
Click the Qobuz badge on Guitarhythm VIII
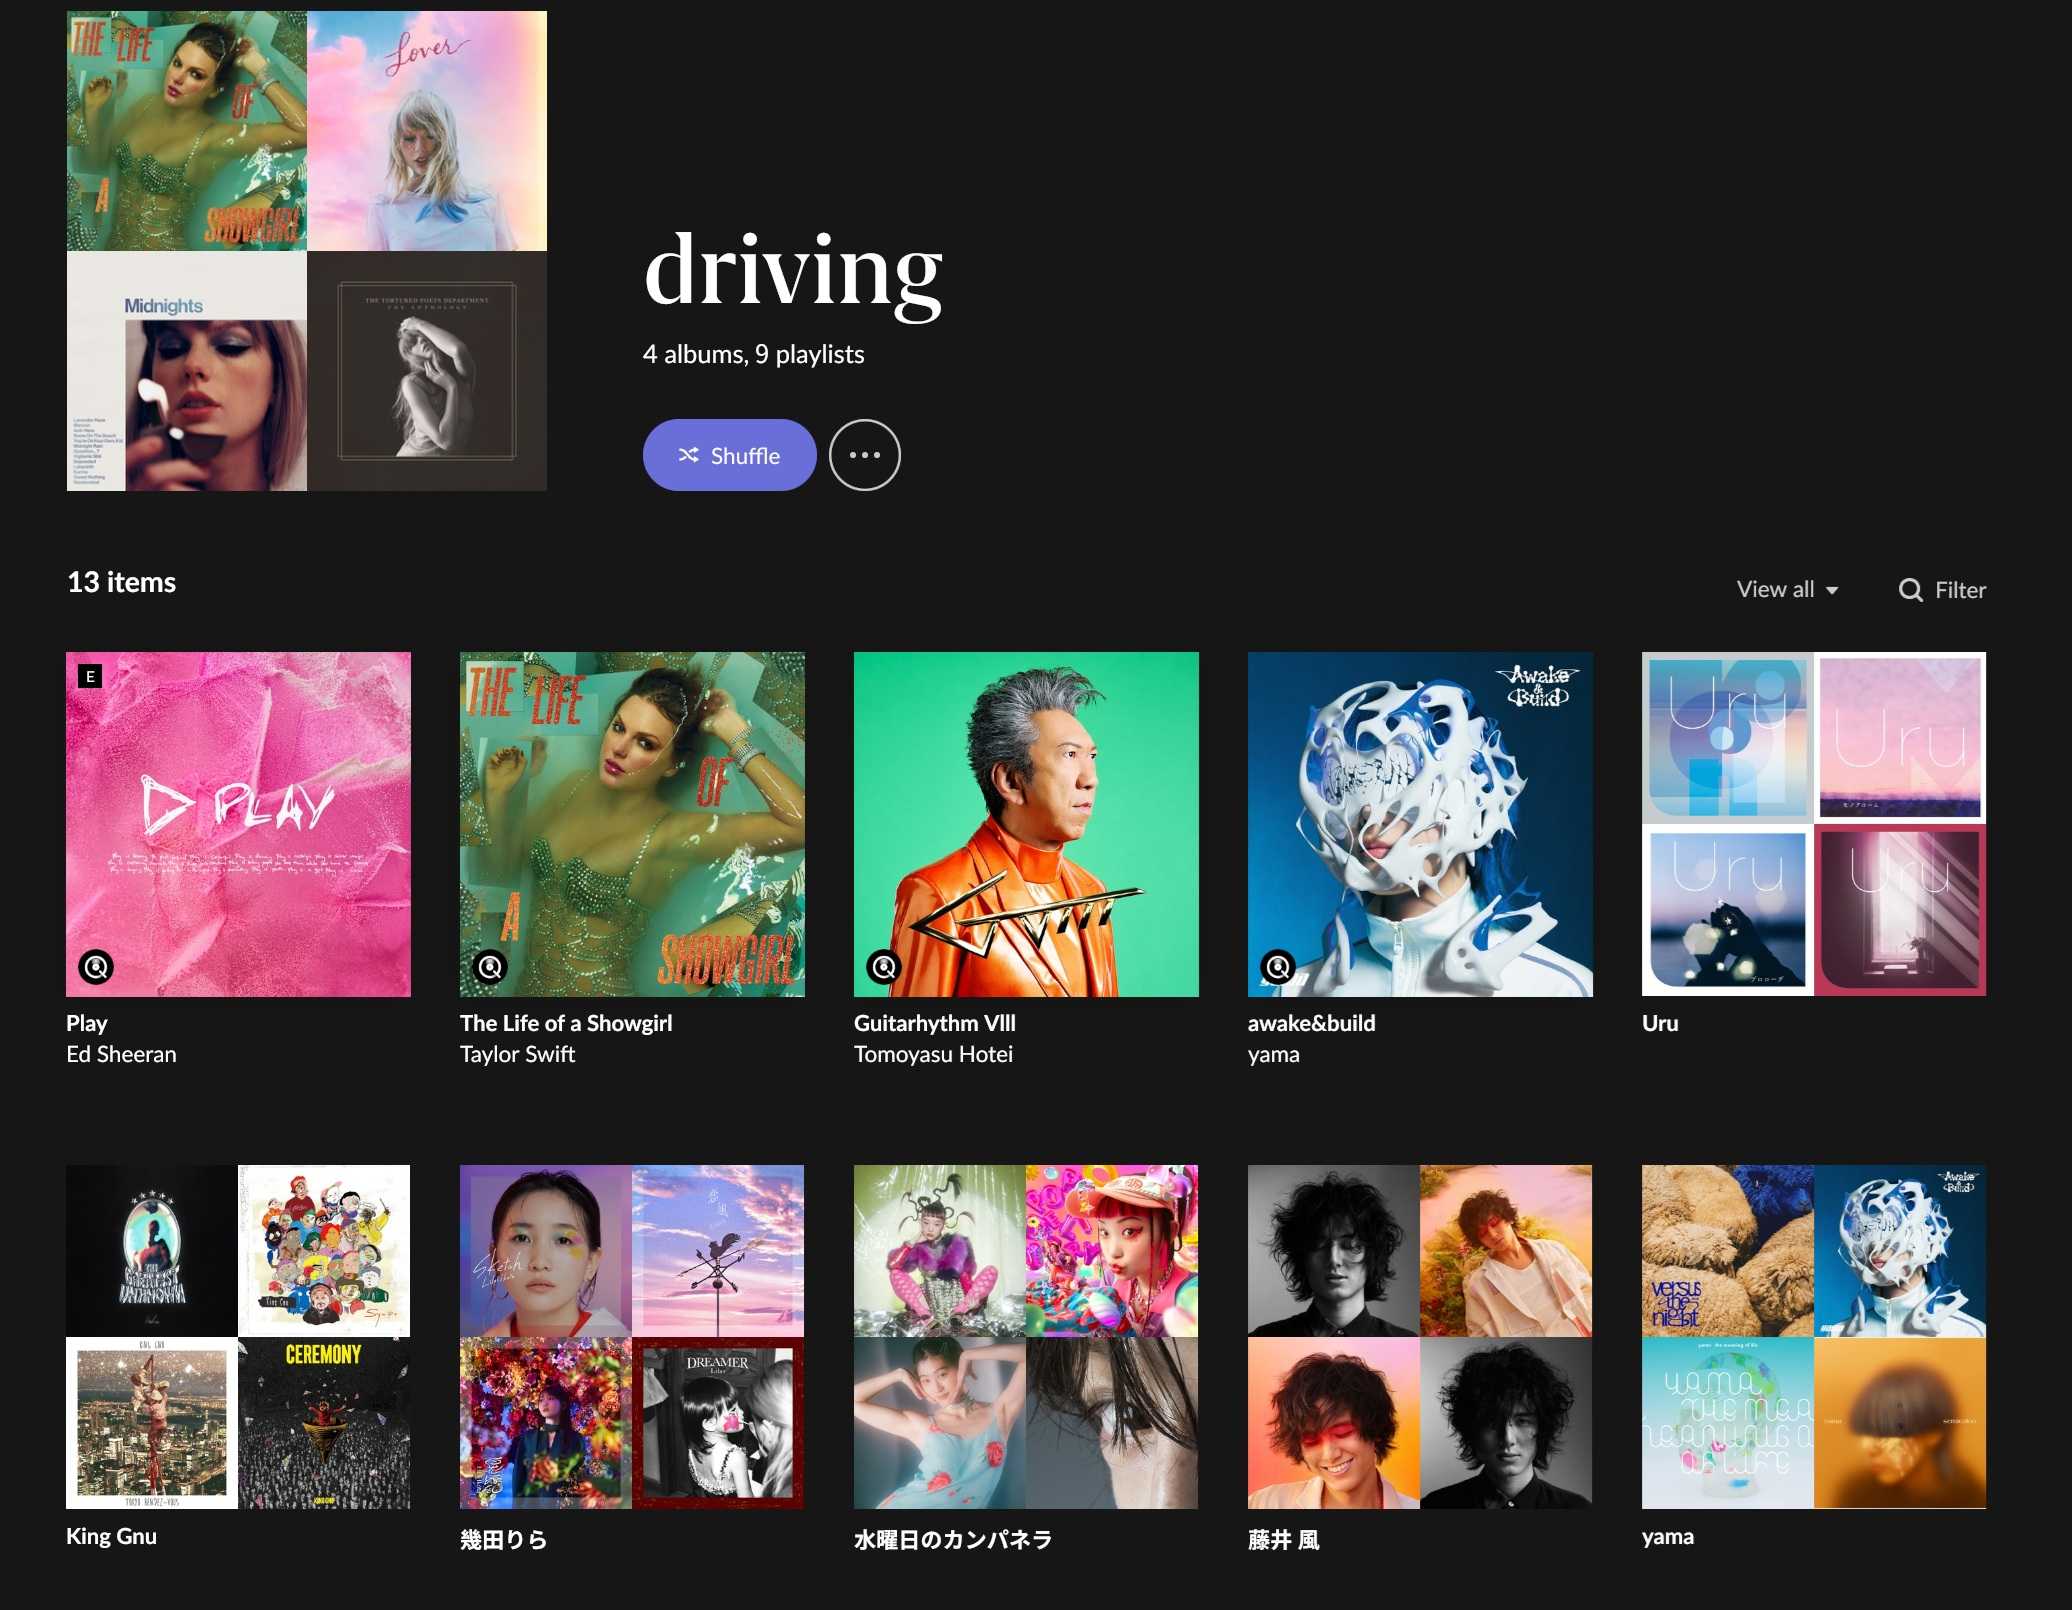(x=884, y=967)
